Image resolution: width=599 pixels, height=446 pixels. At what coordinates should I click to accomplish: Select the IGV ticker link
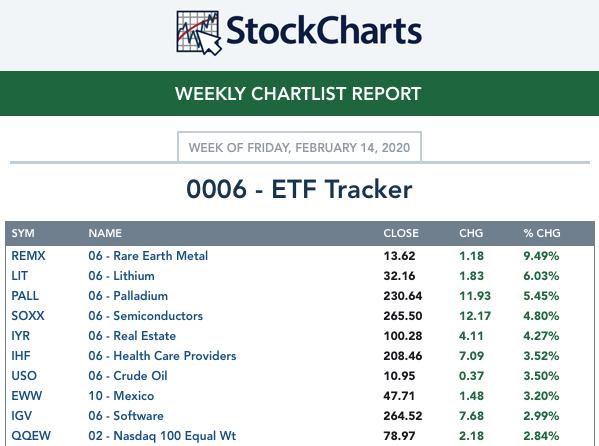tap(22, 415)
